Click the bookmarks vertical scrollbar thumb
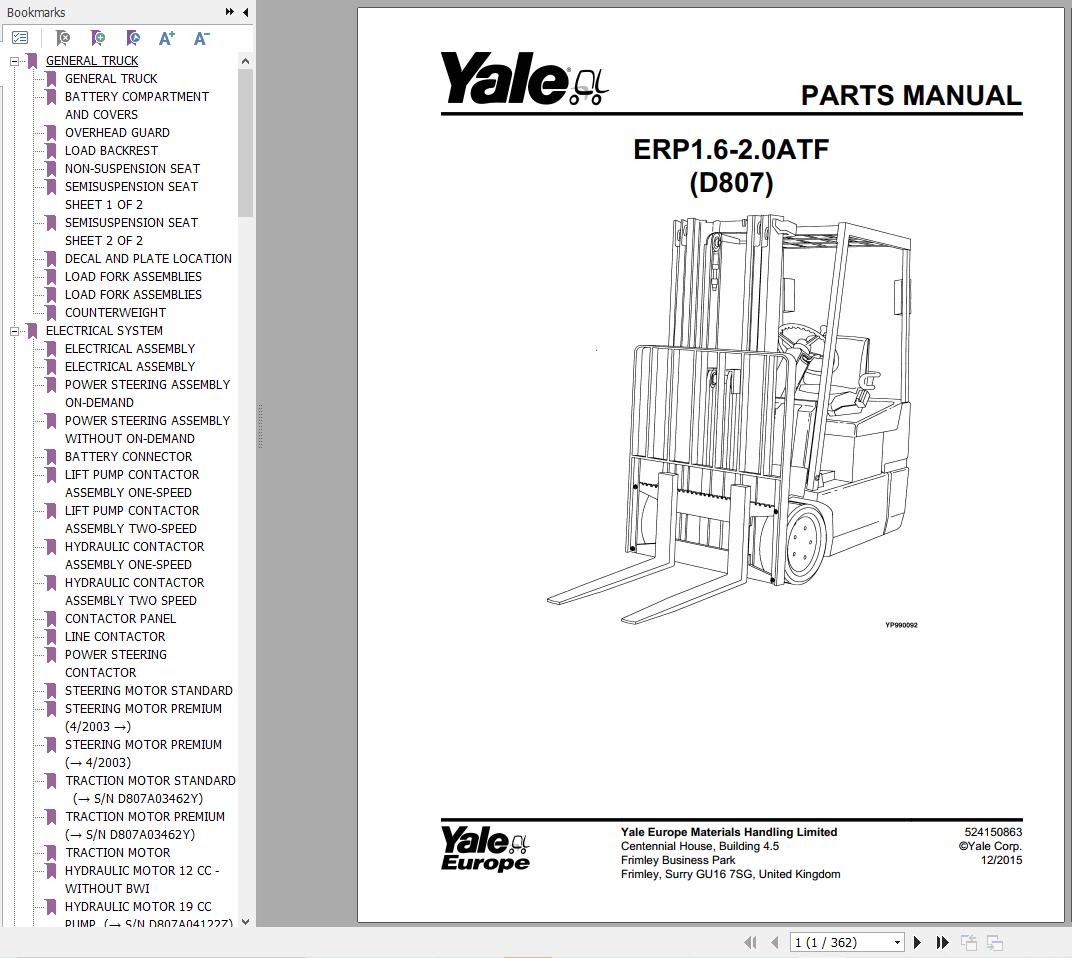The width and height of the screenshot is (1072, 958). [x=245, y=143]
